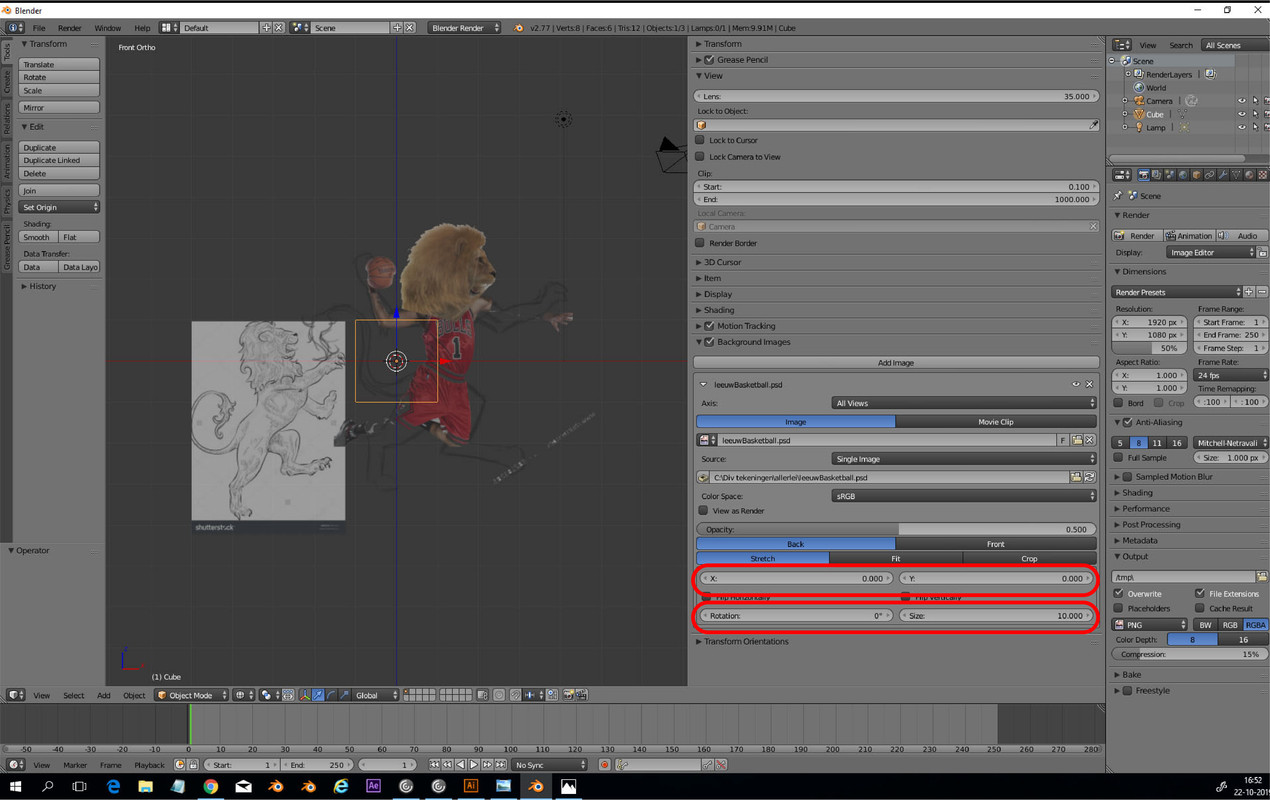Viewport: 1270px width, 800px height.
Task: Toggle Cube visibility eye in outliner
Action: tap(1242, 114)
